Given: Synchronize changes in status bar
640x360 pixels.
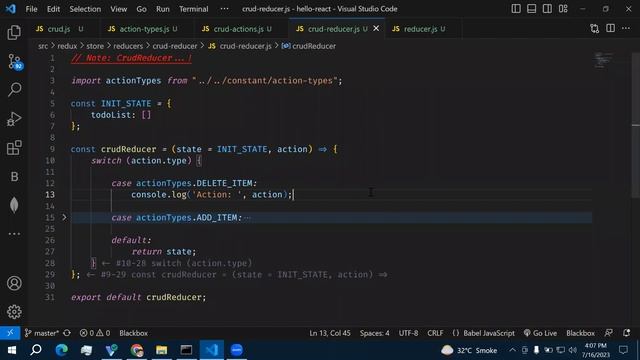Looking at the screenshot, I should tap(67, 333).
